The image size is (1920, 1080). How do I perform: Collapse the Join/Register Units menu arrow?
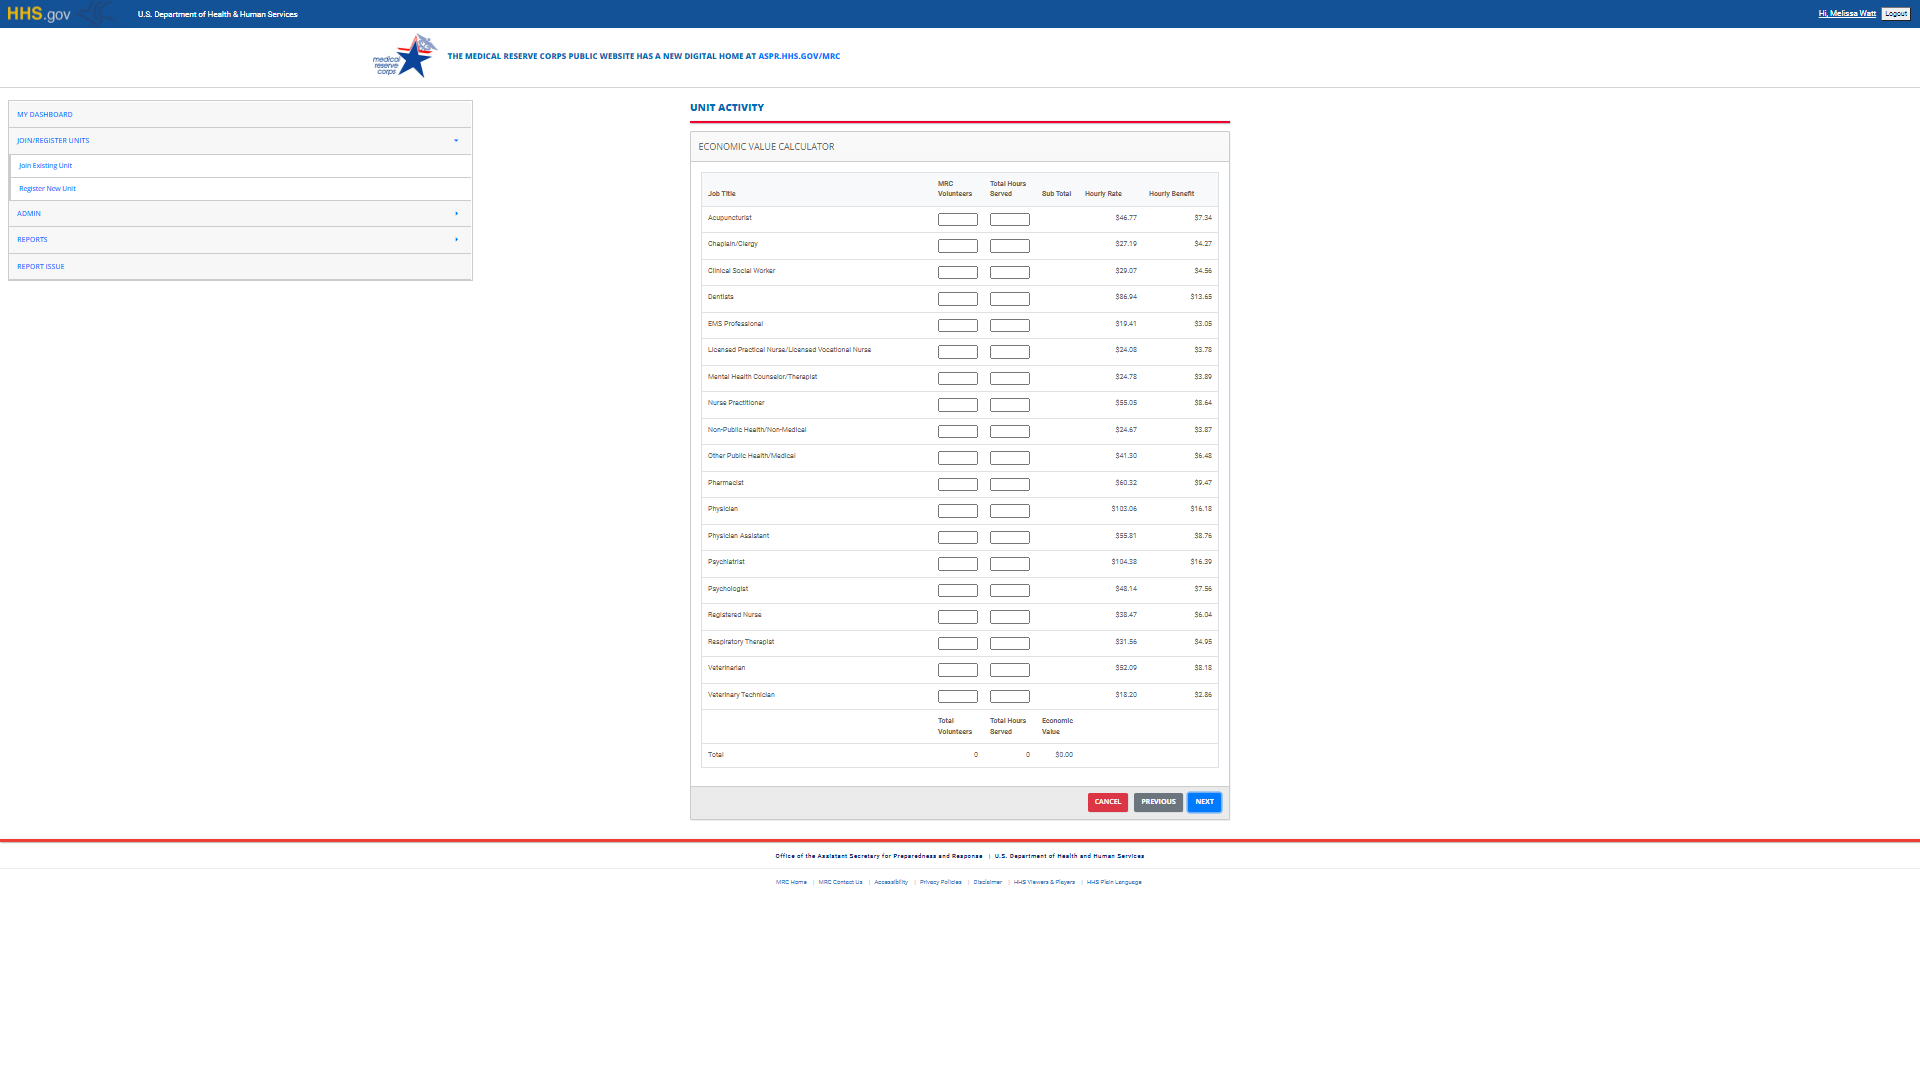coord(456,141)
